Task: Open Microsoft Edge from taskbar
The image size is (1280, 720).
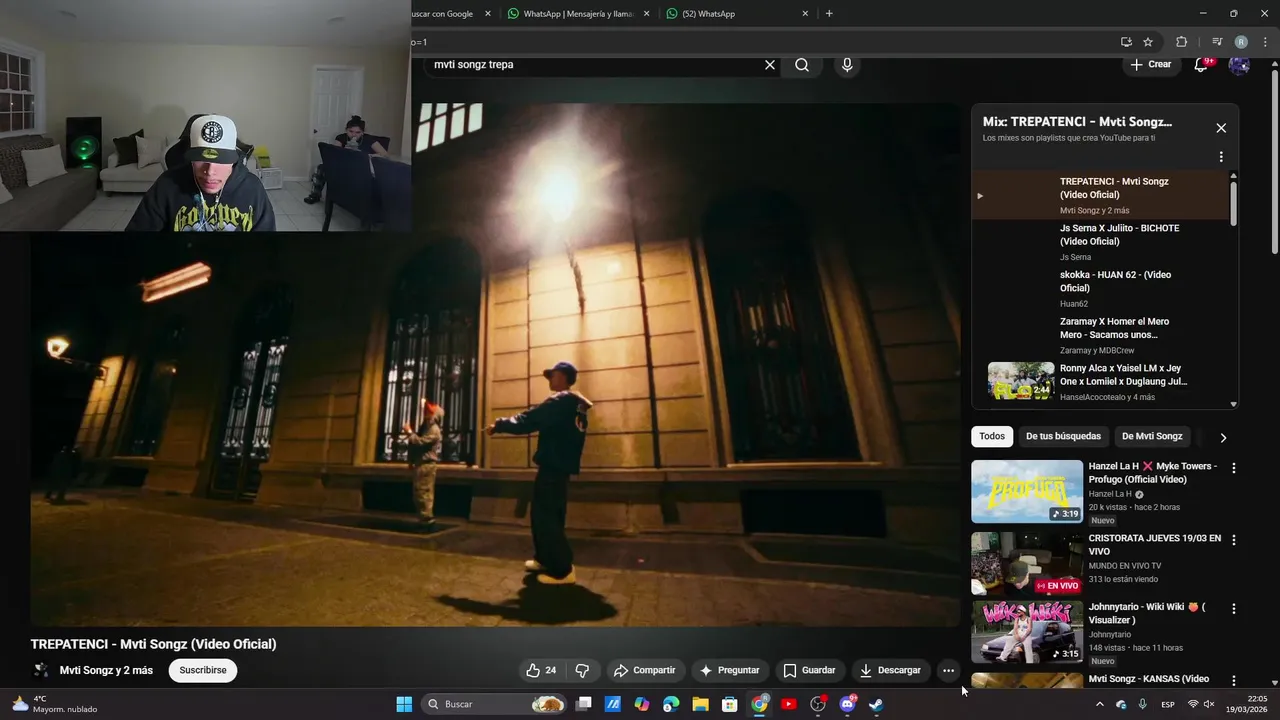Action: click(x=671, y=704)
